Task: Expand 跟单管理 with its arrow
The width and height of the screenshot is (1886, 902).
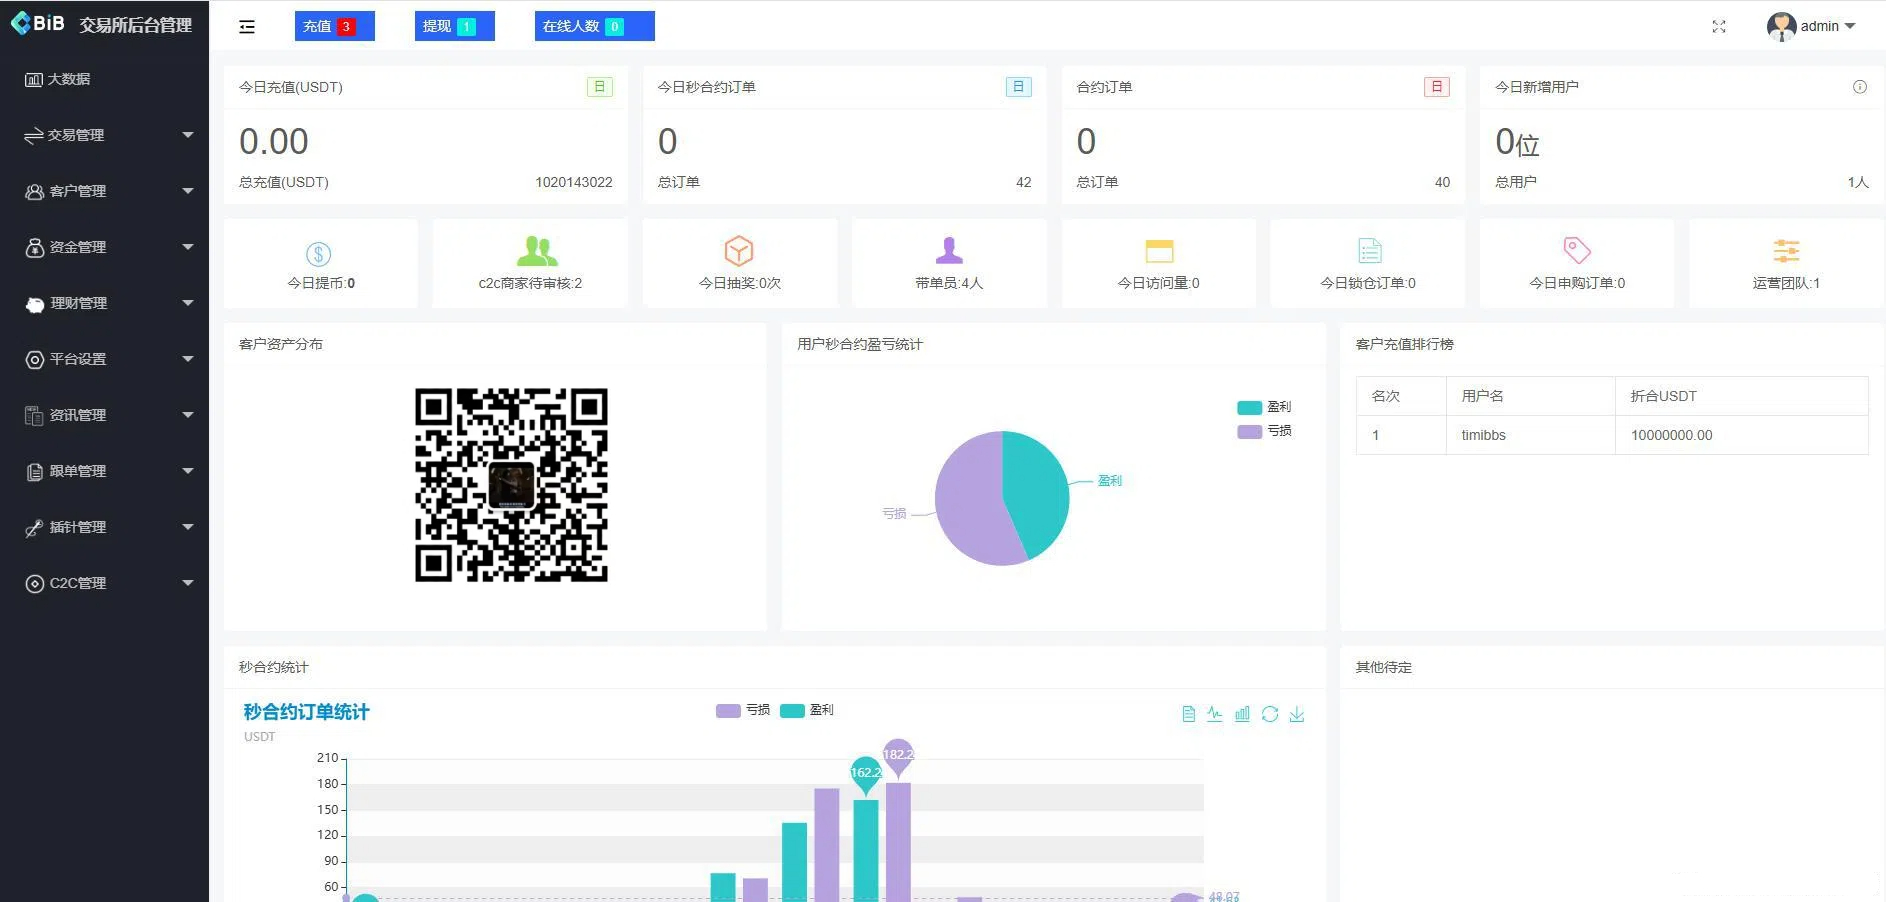Action: click(187, 471)
